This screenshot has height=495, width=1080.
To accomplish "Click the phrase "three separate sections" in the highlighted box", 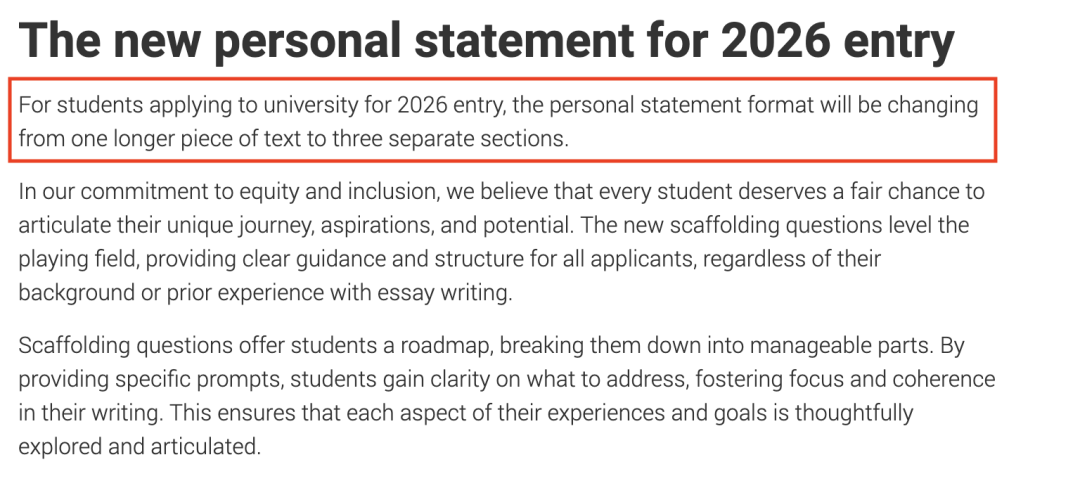I will point(449,139).
